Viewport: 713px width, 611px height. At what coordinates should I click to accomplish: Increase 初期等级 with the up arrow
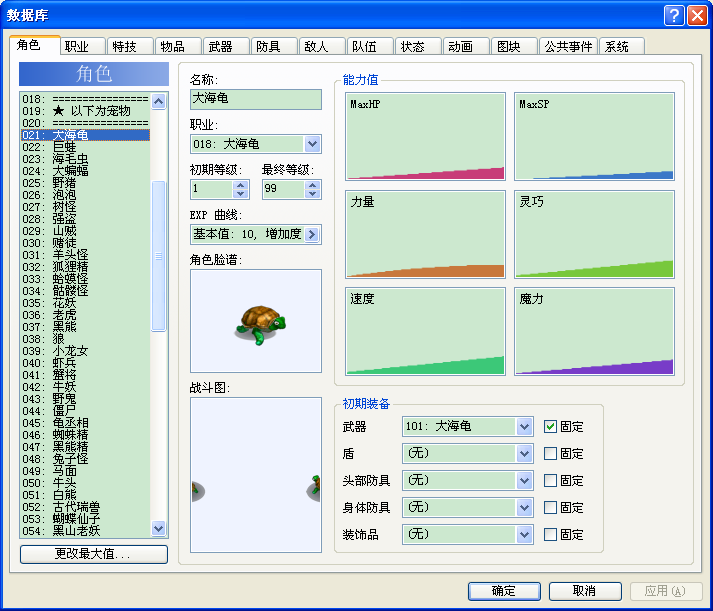click(241, 185)
